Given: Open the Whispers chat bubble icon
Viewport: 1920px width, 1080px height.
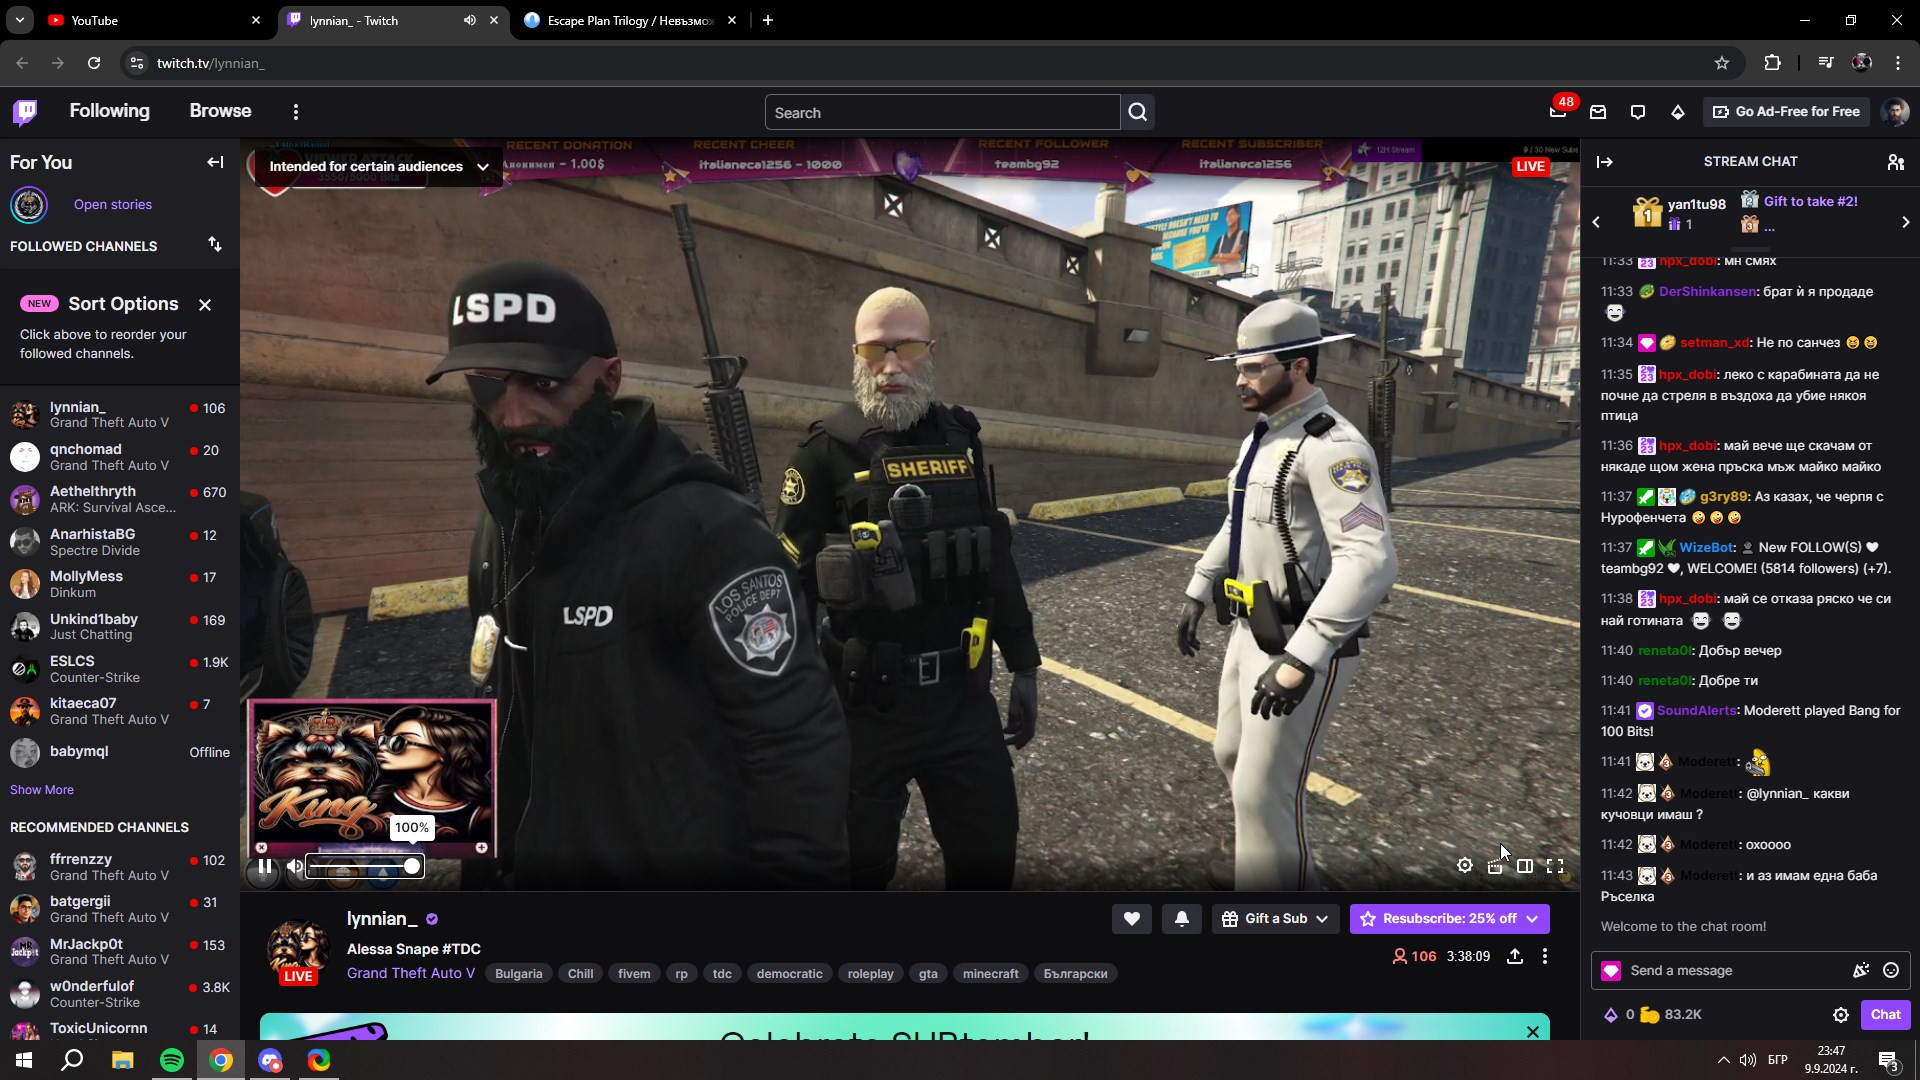Looking at the screenshot, I should tap(1638, 112).
